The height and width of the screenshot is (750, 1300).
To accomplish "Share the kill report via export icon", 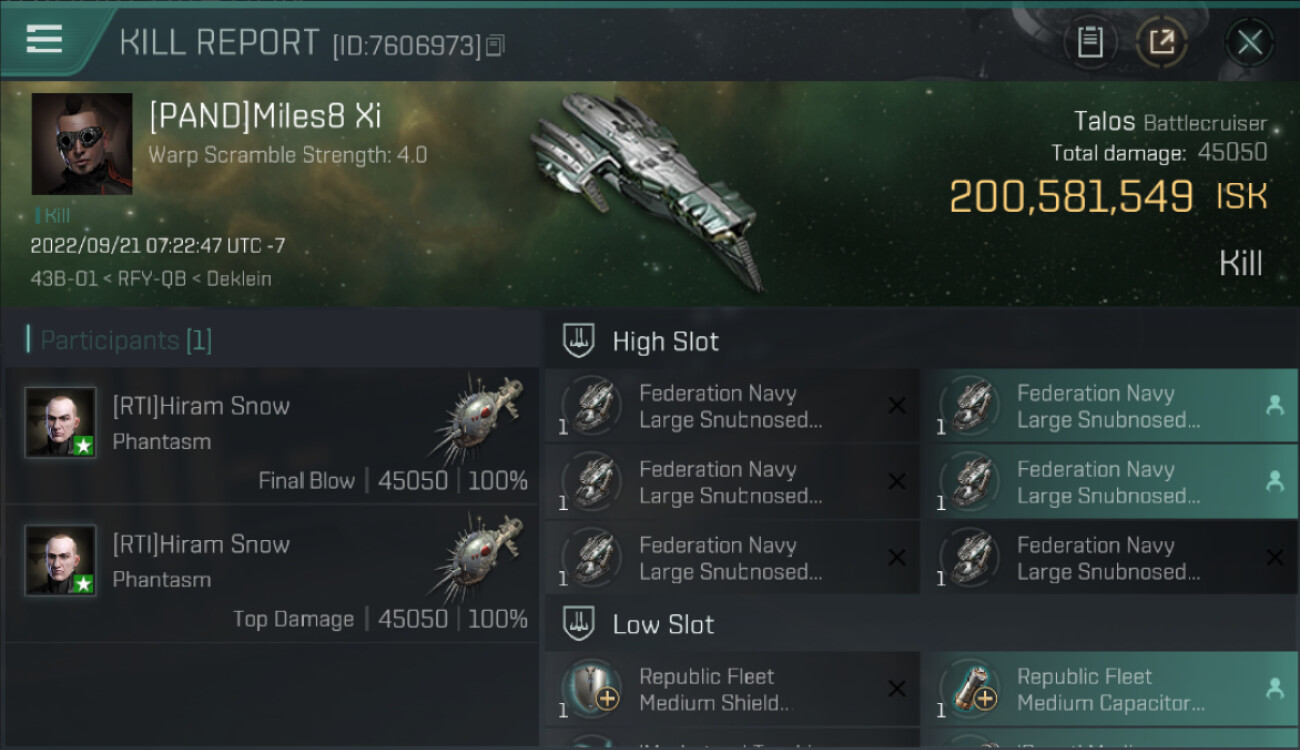I will pos(1161,42).
